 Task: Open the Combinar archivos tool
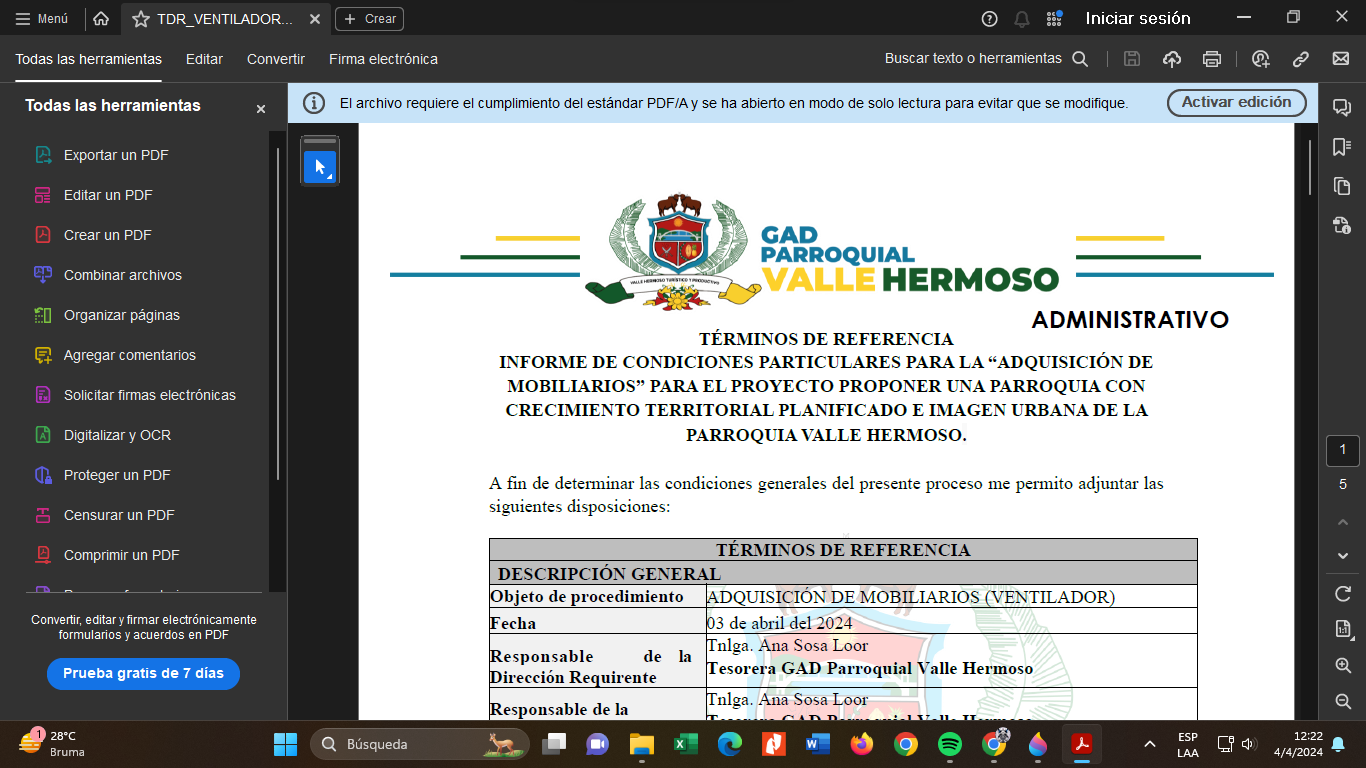coord(122,275)
